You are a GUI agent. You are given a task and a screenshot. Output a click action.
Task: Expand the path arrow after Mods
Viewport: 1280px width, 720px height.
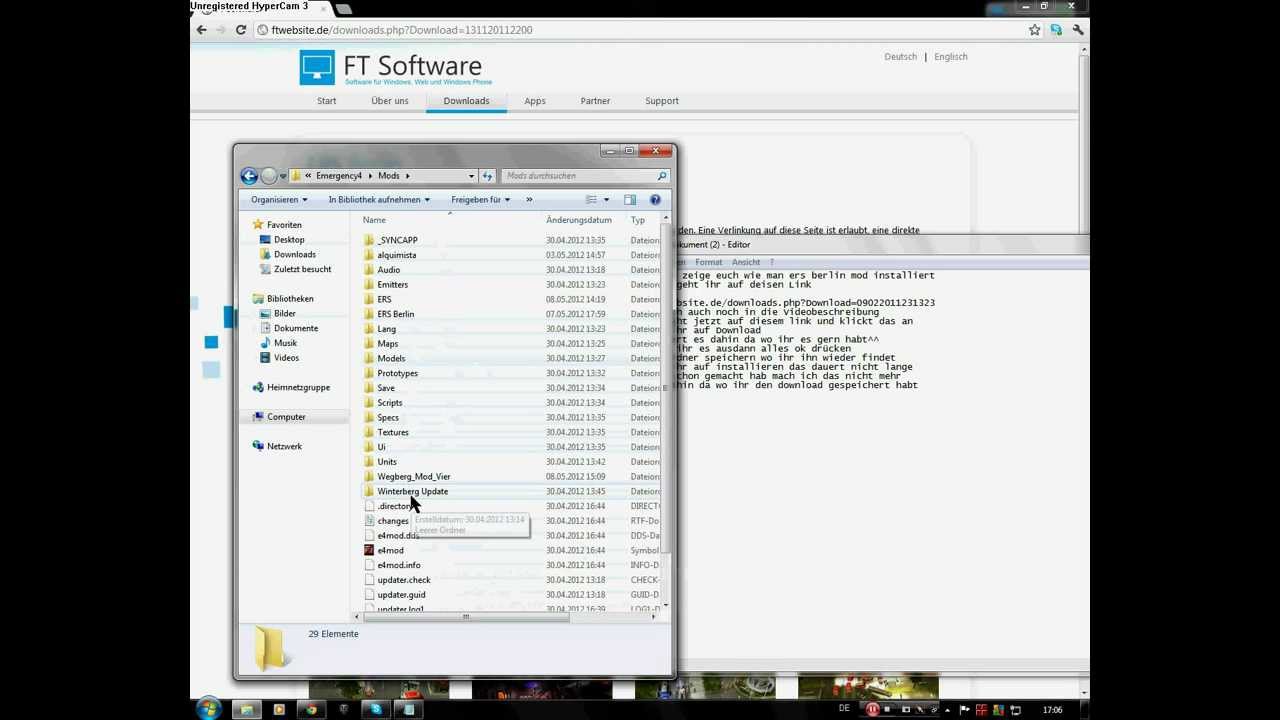pyautogui.click(x=407, y=176)
